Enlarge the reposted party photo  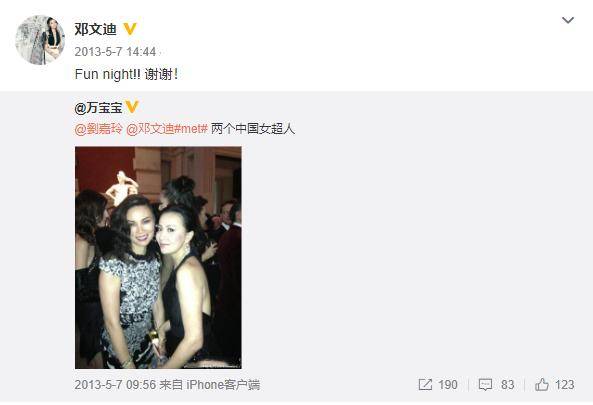(x=158, y=258)
